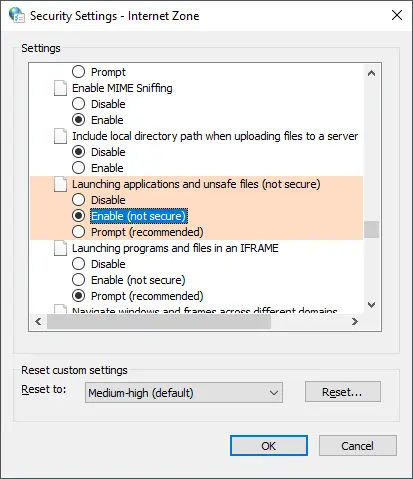The height and width of the screenshot is (479, 413).
Task: Click the page icon beside Include local directory path
Action: [60, 136]
